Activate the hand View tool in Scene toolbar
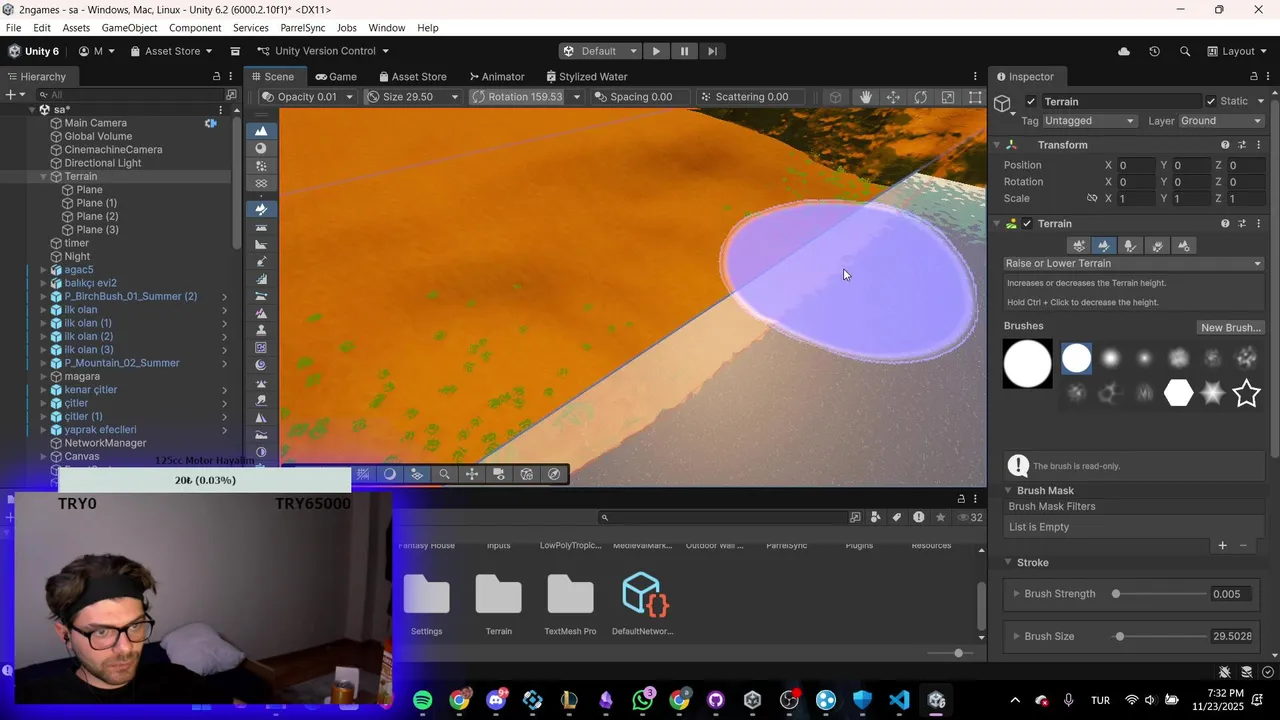The height and width of the screenshot is (720, 1280). click(866, 97)
